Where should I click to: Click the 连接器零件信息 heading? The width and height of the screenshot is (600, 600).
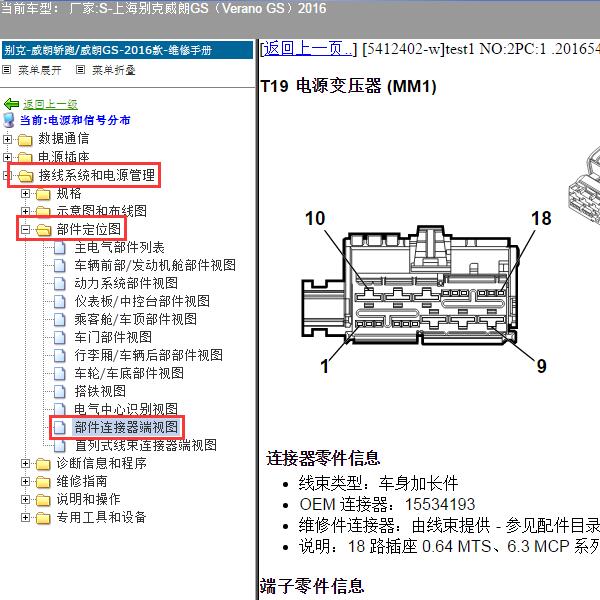click(323, 458)
